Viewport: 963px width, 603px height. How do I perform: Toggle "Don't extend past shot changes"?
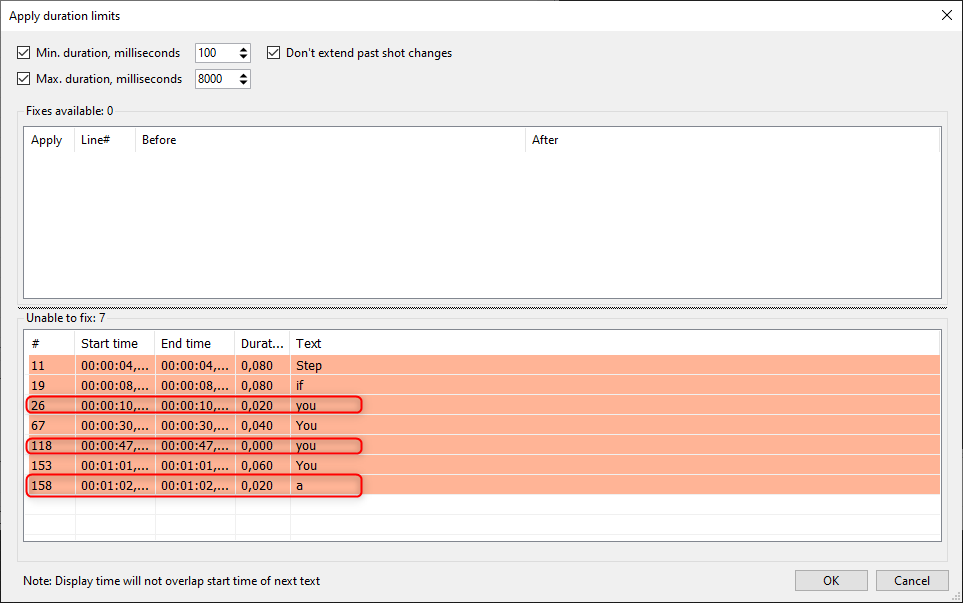point(274,52)
